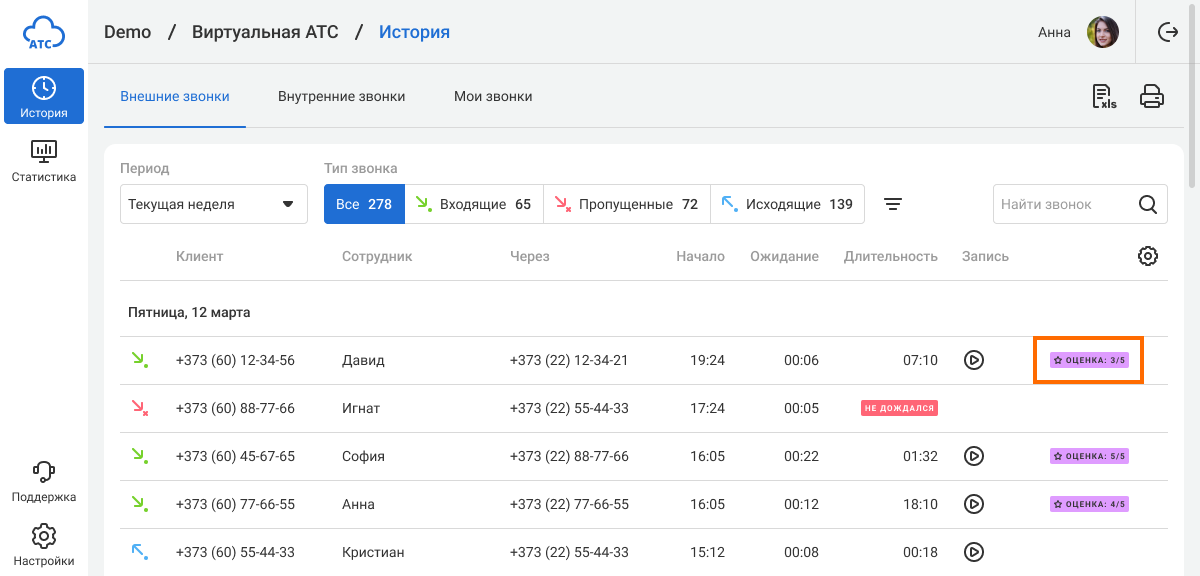Viewport: 1200px width, 576px height.
Task: Click the Виртуальная АТС breadcrumb
Action: tap(265, 32)
